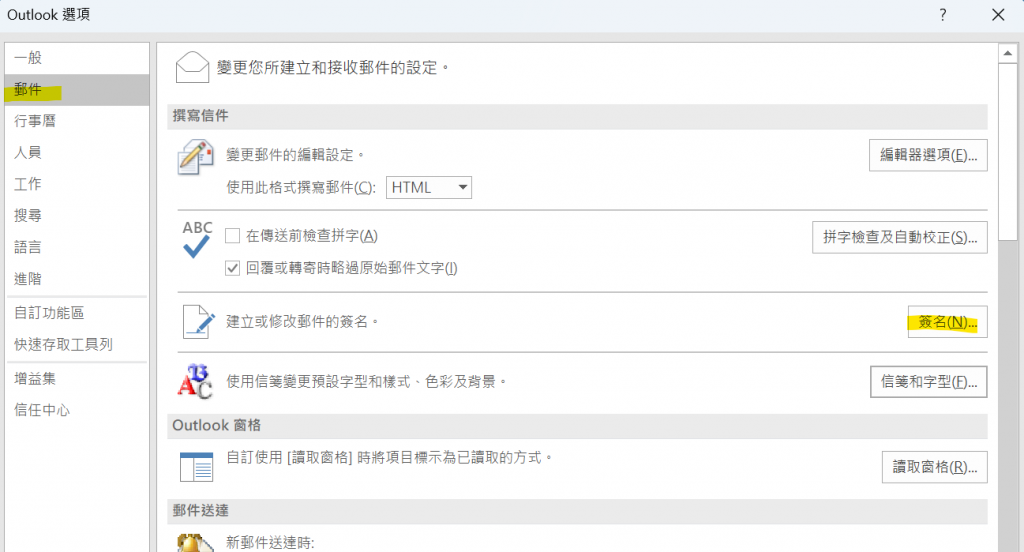1024x552 pixels.
Task: Click the stationery and fonts ABC icon
Action: 195,382
